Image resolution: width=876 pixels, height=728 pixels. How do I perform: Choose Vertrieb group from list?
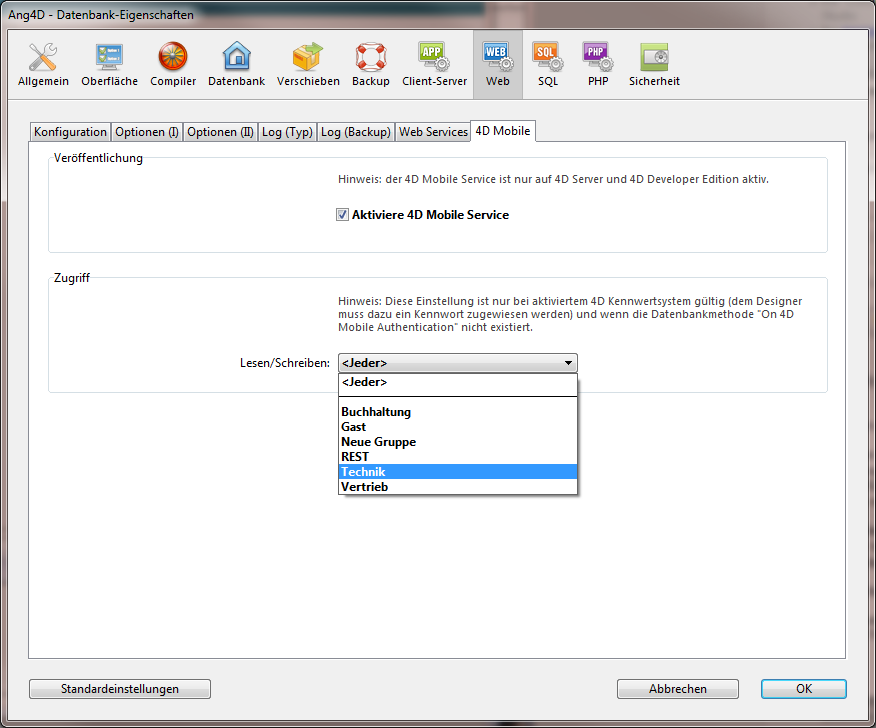458,487
